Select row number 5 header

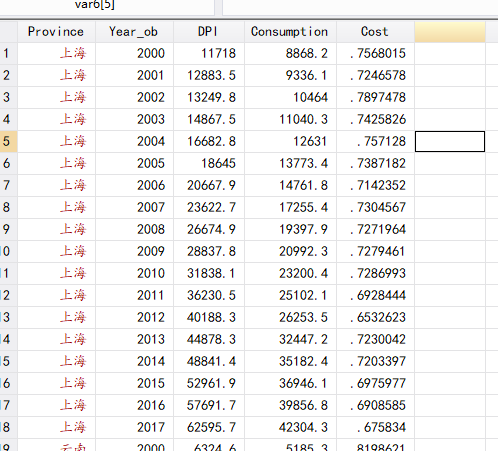pos(8,141)
